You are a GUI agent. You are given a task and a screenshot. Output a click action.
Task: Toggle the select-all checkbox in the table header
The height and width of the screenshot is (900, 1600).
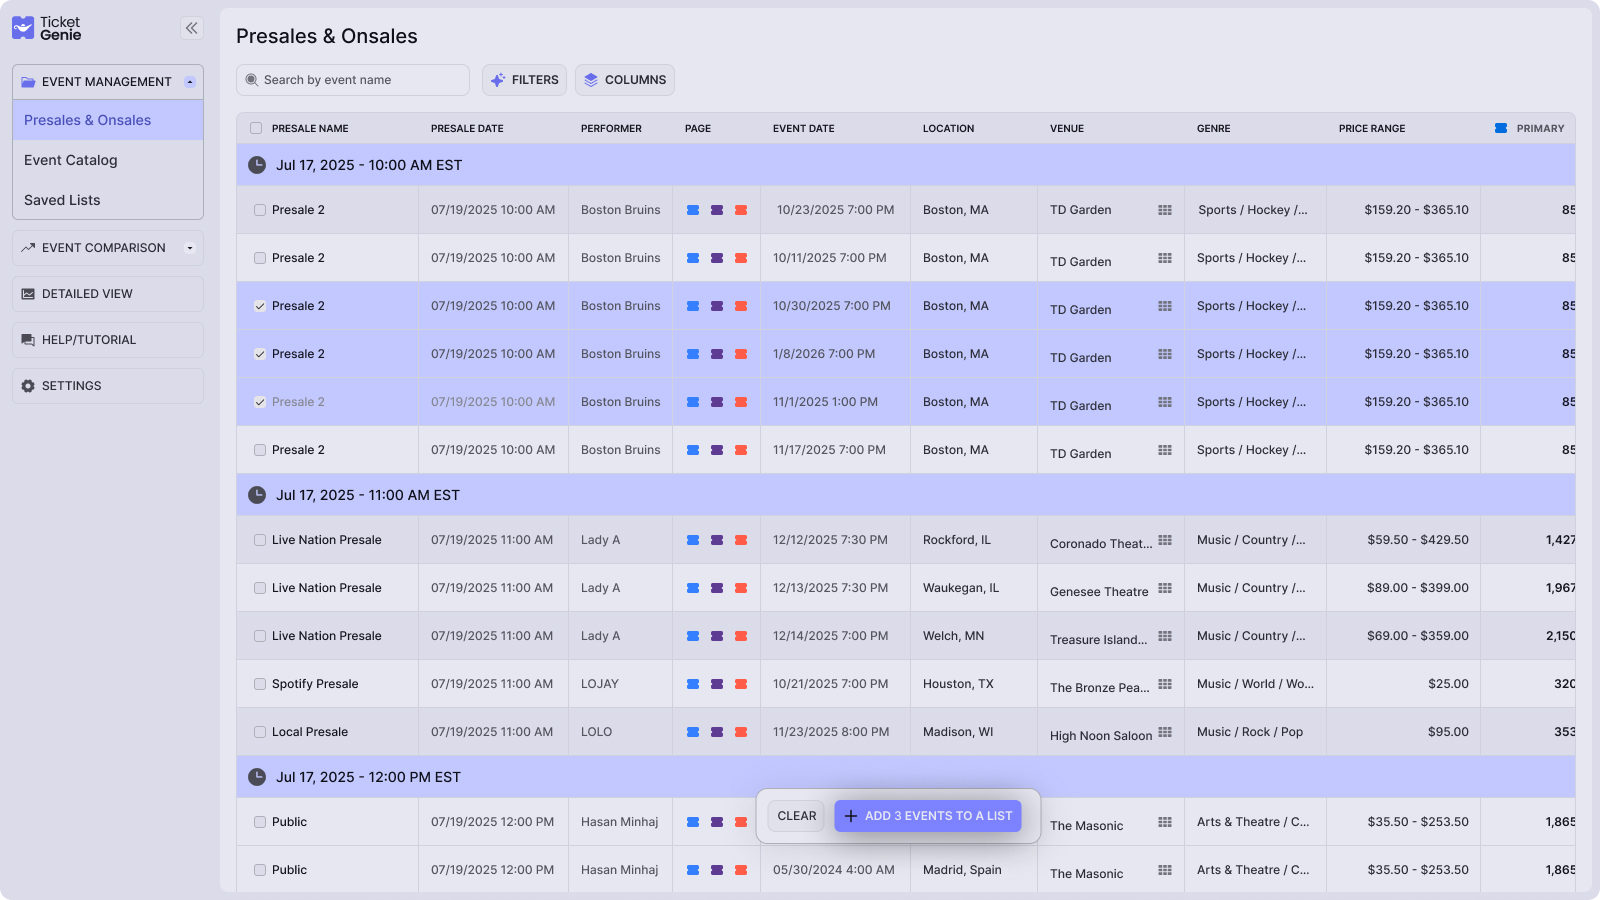(x=256, y=128)
